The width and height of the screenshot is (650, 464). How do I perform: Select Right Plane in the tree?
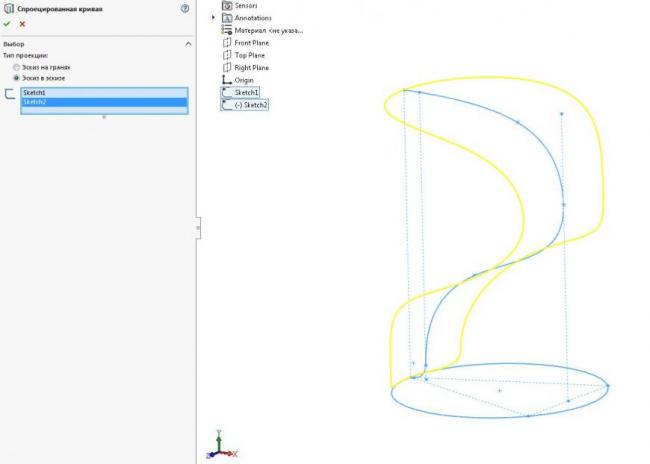pyautogui.click(x=251, y=68)
